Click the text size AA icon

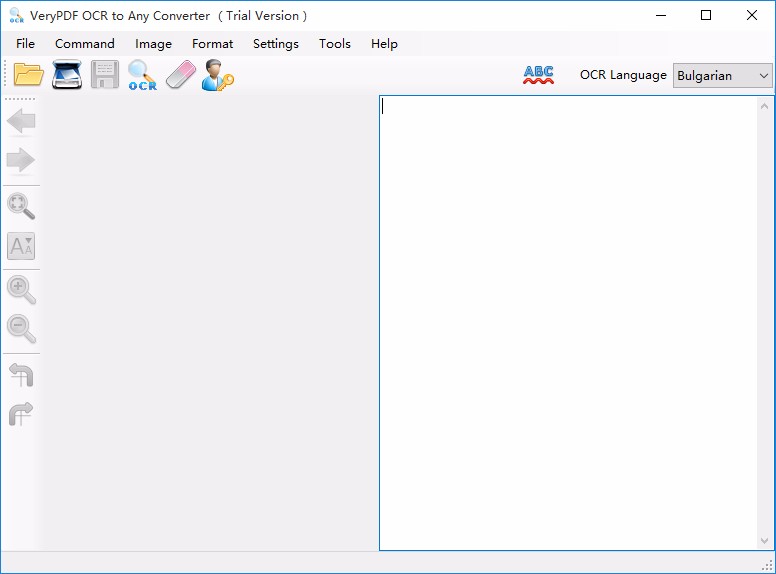(x=21, y=246)
